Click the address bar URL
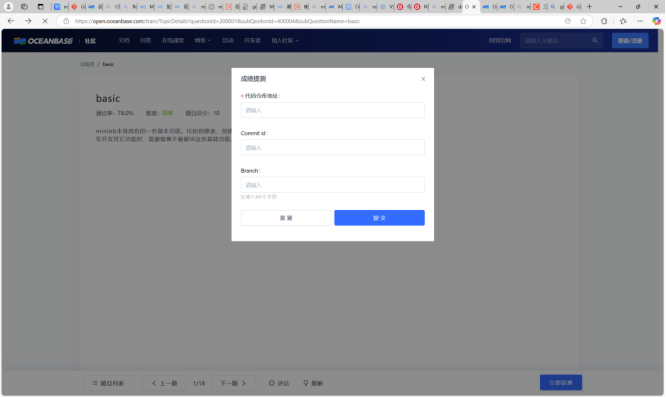This screenshot has height=397, width=666. coord(217,21)
